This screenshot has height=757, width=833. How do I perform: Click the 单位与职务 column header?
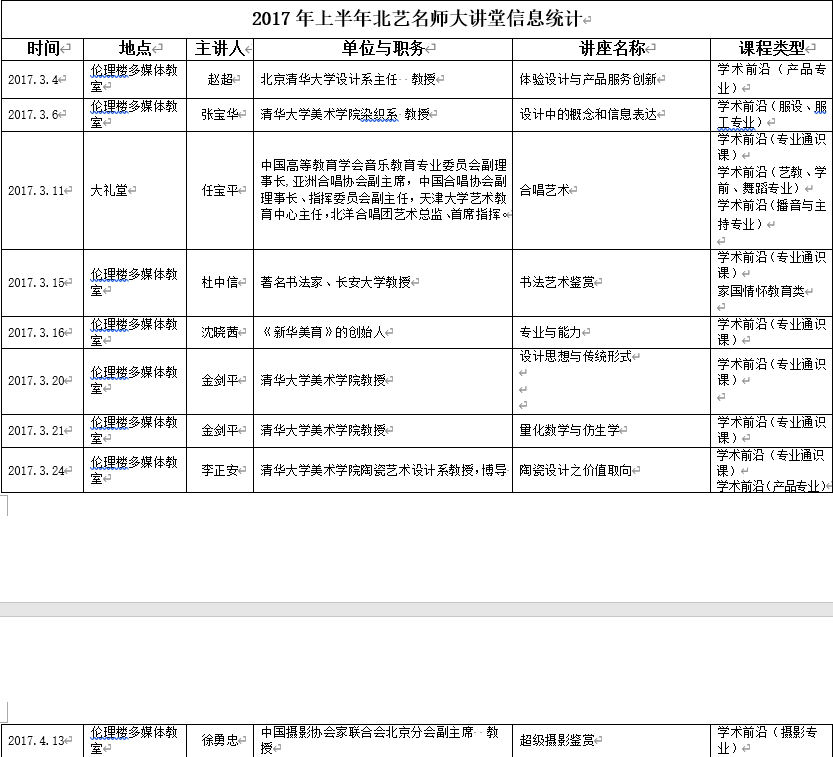pos(382,48)
